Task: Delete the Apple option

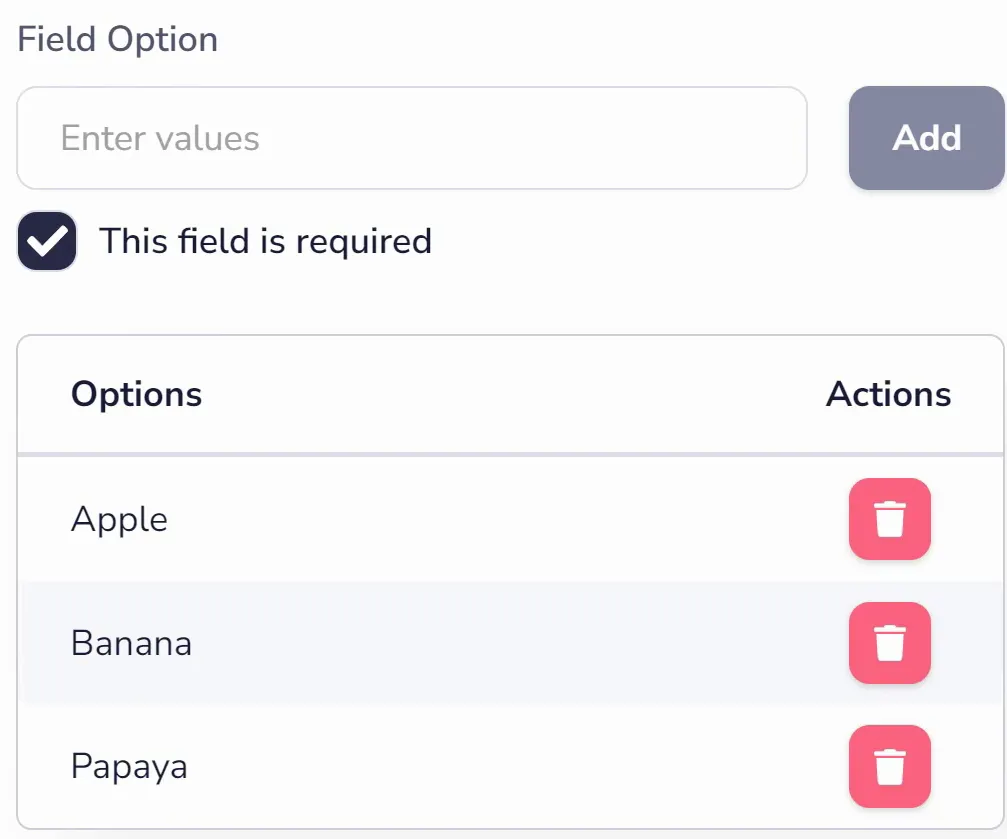Action: (x=889, y=519)
